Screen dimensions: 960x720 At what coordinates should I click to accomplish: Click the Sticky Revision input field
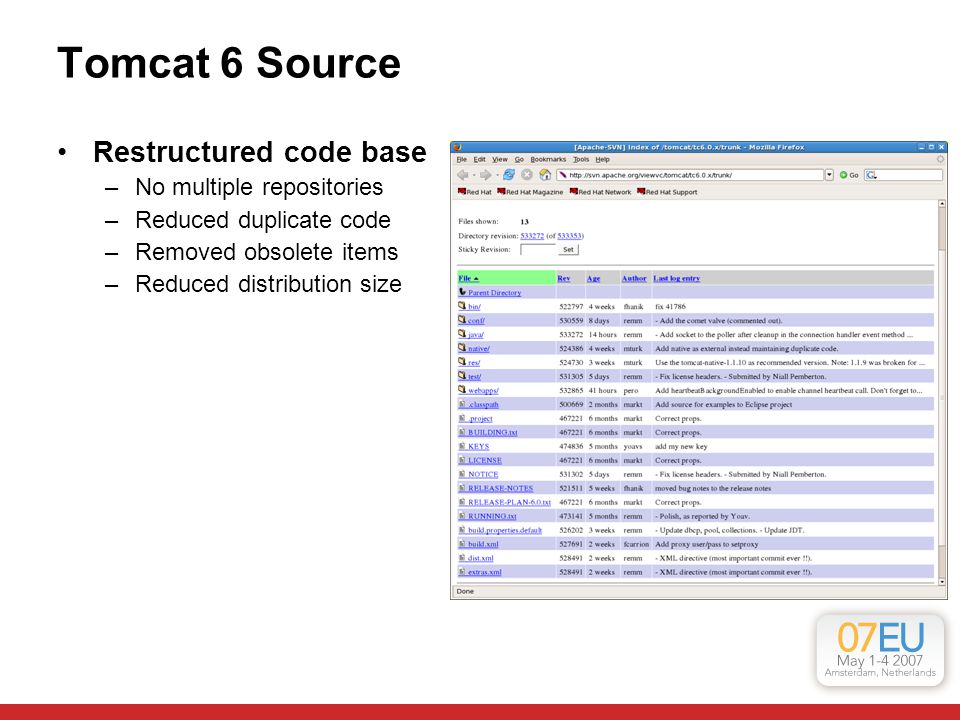(x=538, y=250)
